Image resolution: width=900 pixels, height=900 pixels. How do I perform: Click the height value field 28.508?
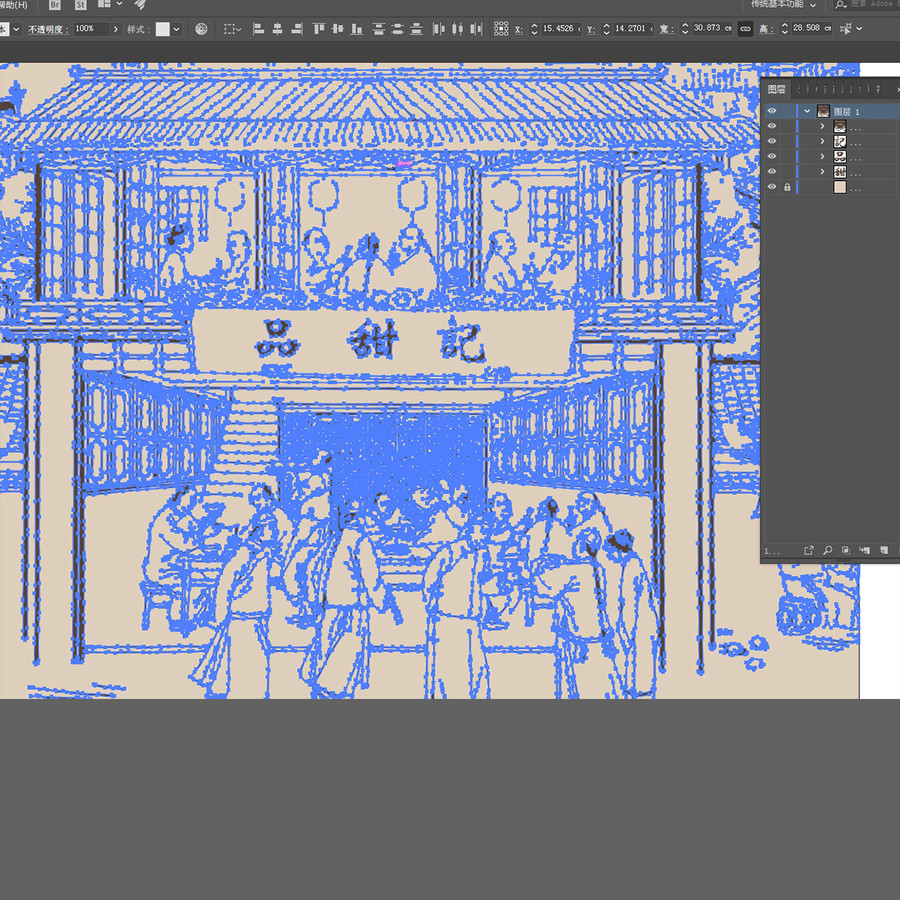[x=812, y=28]
